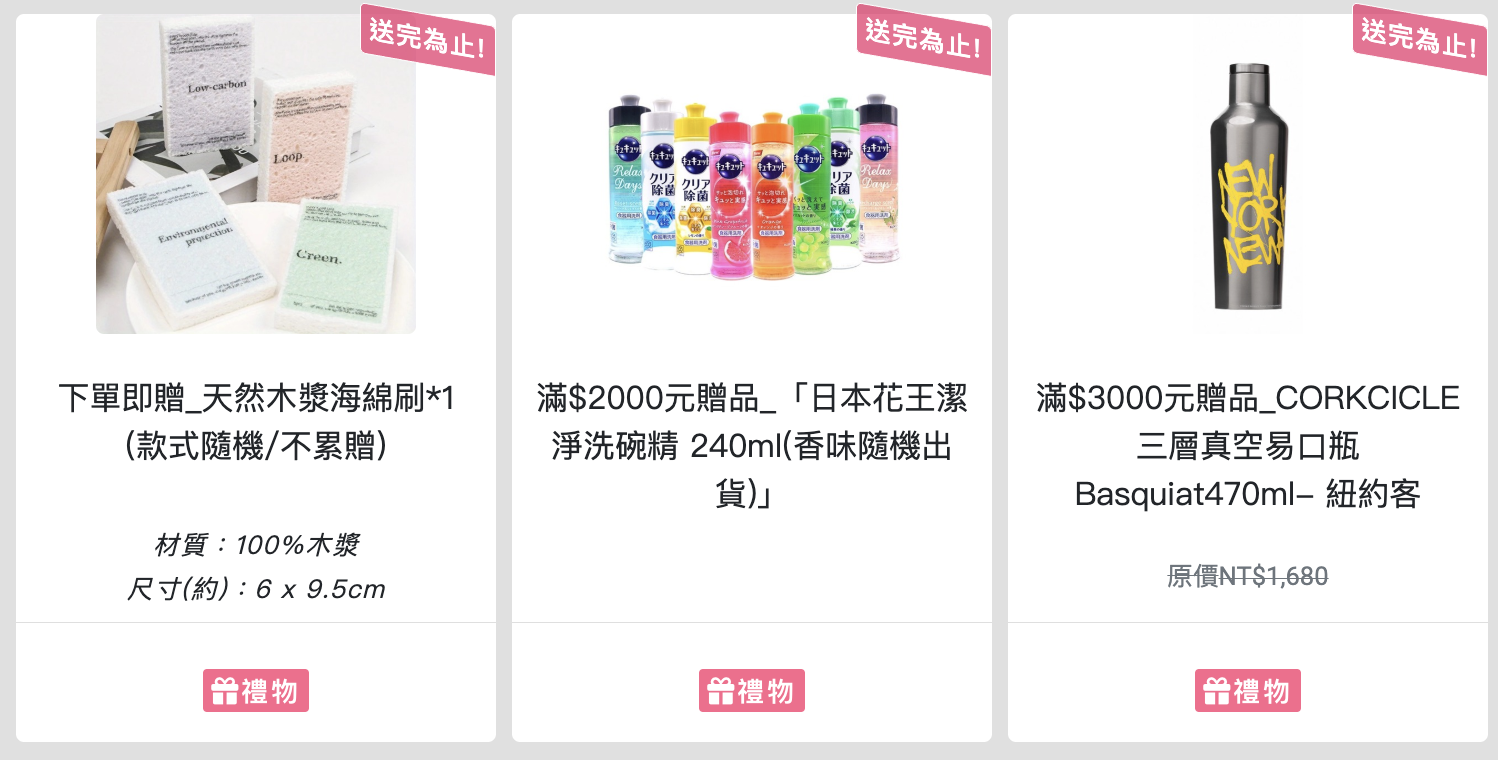
Task: Click the 禮物 label under sponge card
Action: click(x=256, y=691)
